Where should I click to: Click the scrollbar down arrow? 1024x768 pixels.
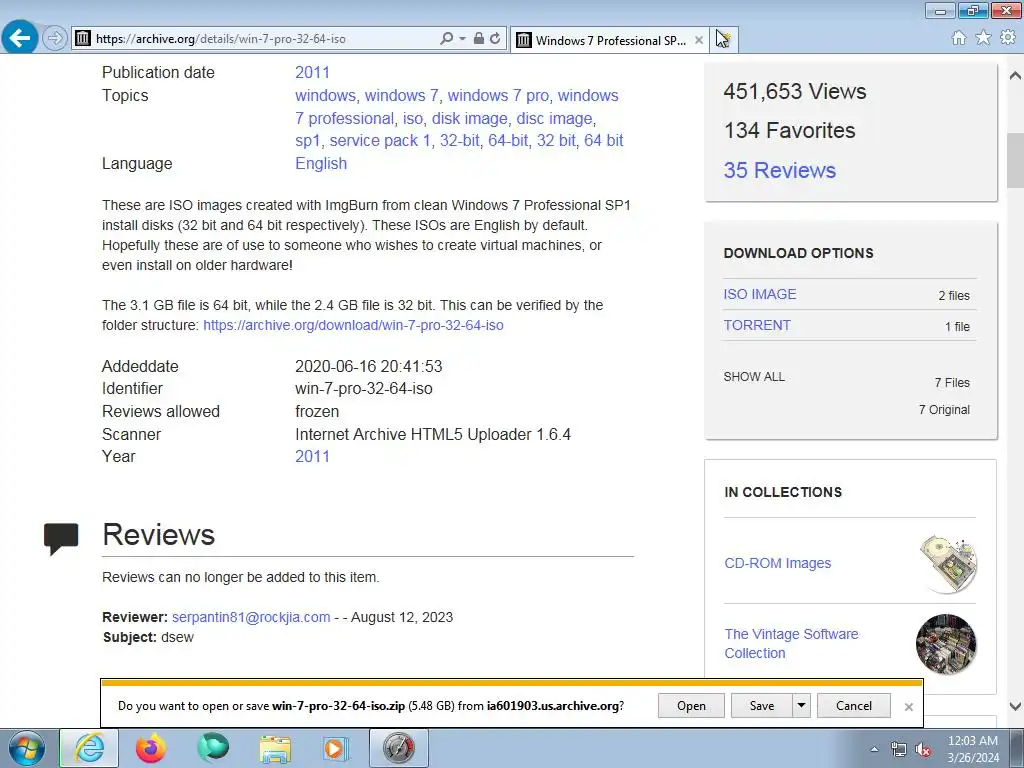click(1015, 706)
